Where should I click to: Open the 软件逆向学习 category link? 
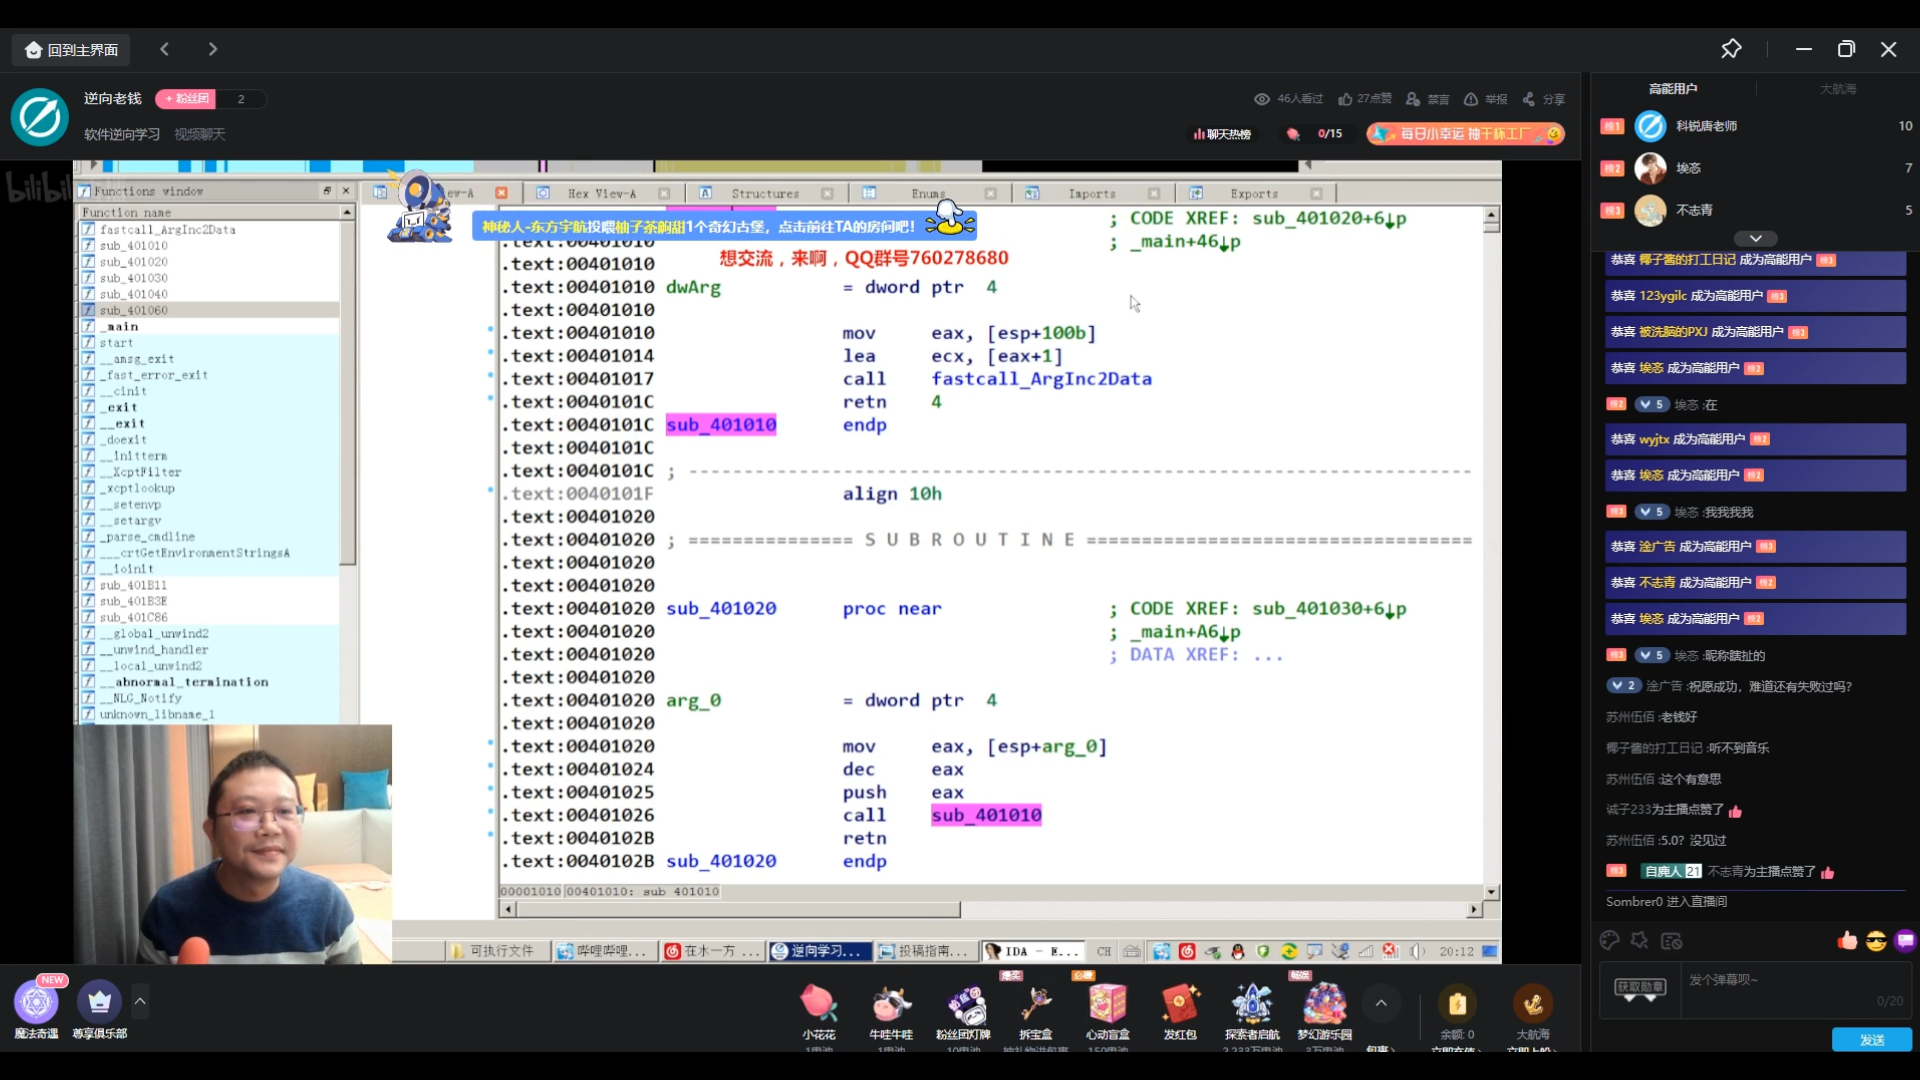pyautogui.click(x=122, y=134)
